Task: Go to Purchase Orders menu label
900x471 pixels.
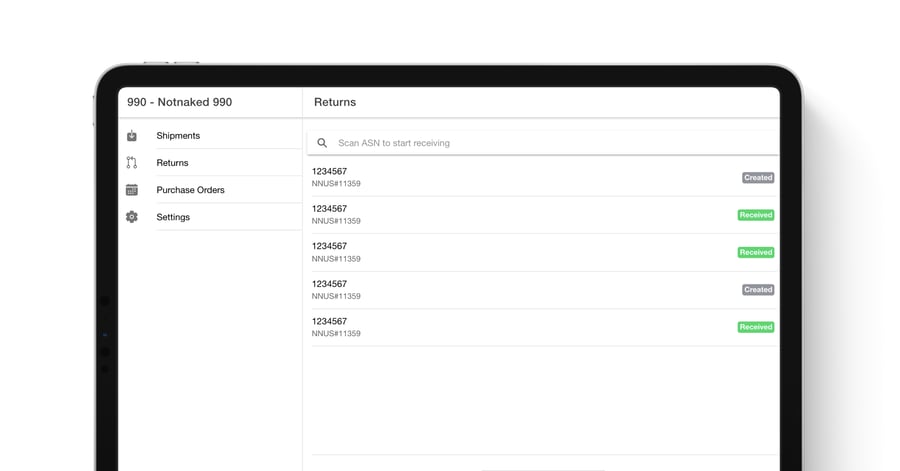Action: 190,190
